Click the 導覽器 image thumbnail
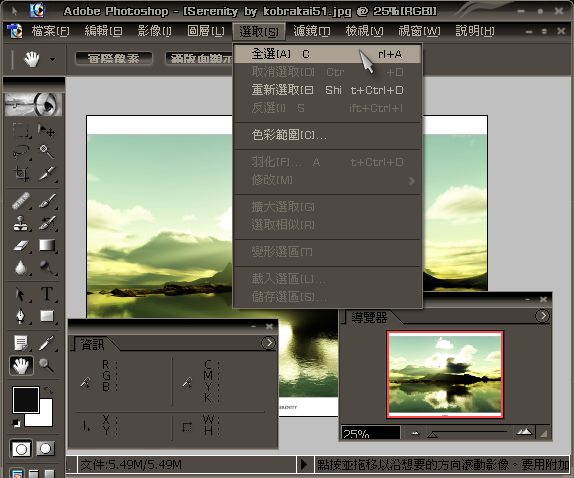The height and width of the screenshot is (478, 574). (x=445, y=374)
